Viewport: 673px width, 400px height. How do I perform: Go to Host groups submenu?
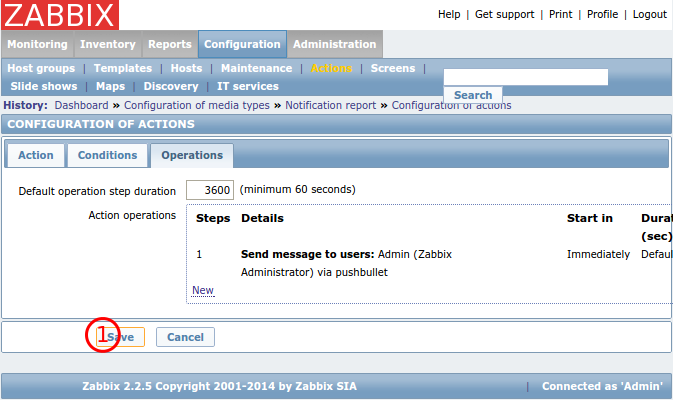(x=41, y=68)
